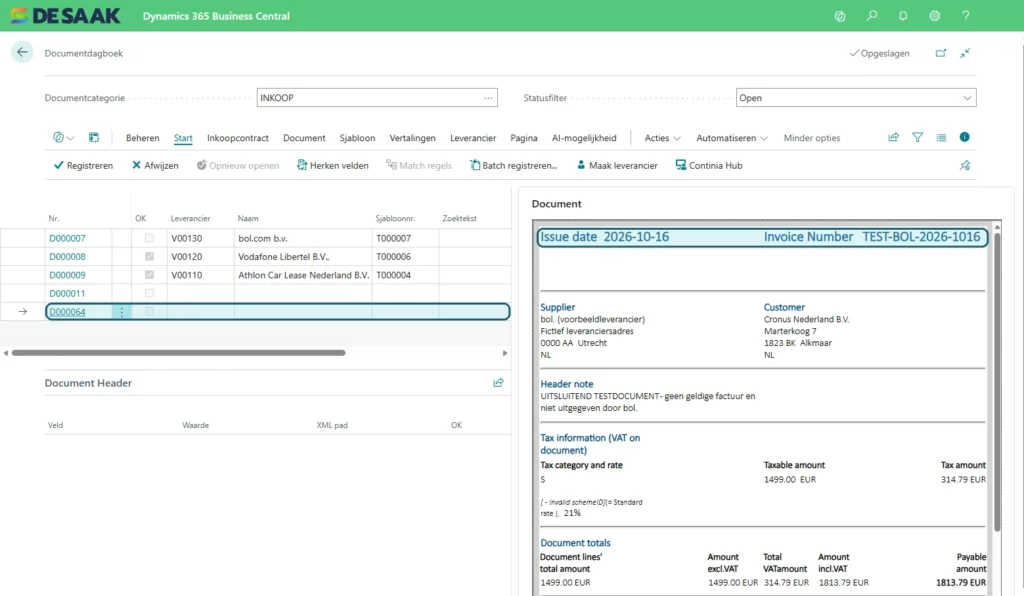Click Registreren checkmark action
The height and width of the screenshot is (596, 1024).
[83, 166]
